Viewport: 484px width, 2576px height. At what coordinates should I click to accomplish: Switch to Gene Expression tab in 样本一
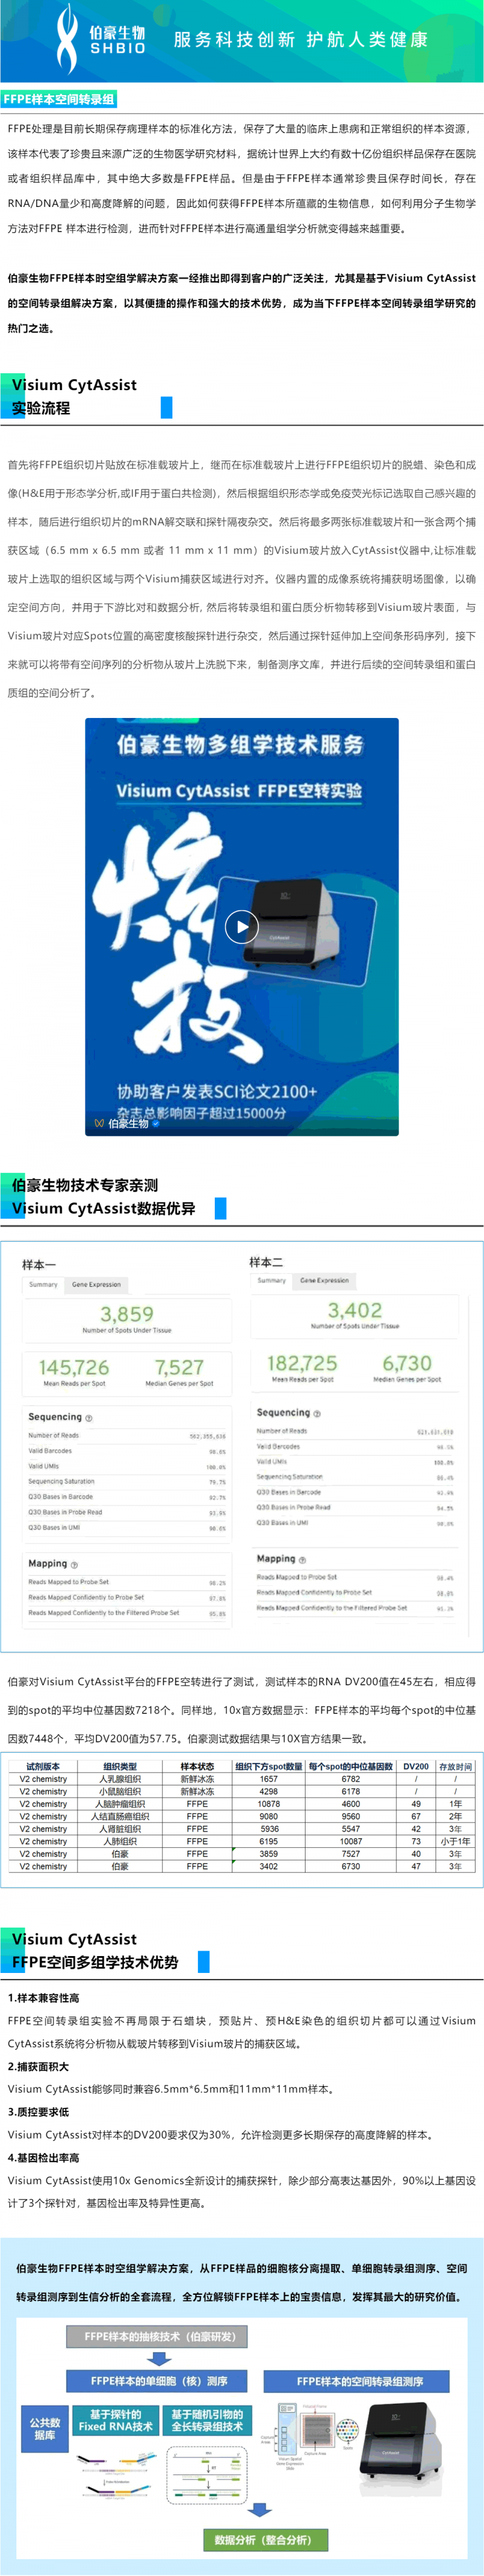[96, 1284]
